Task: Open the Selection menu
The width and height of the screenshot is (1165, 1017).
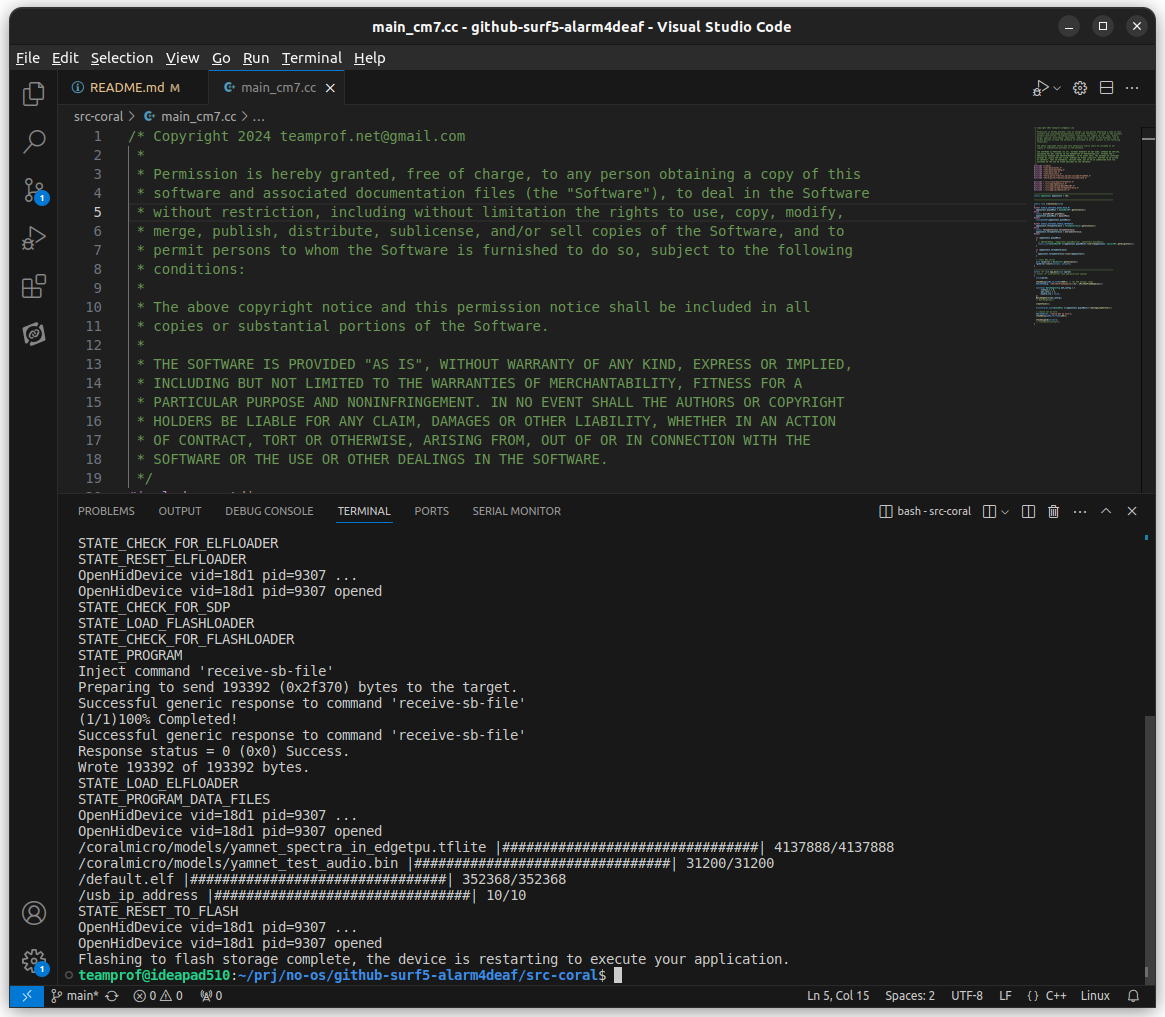Action: [122, 58]
